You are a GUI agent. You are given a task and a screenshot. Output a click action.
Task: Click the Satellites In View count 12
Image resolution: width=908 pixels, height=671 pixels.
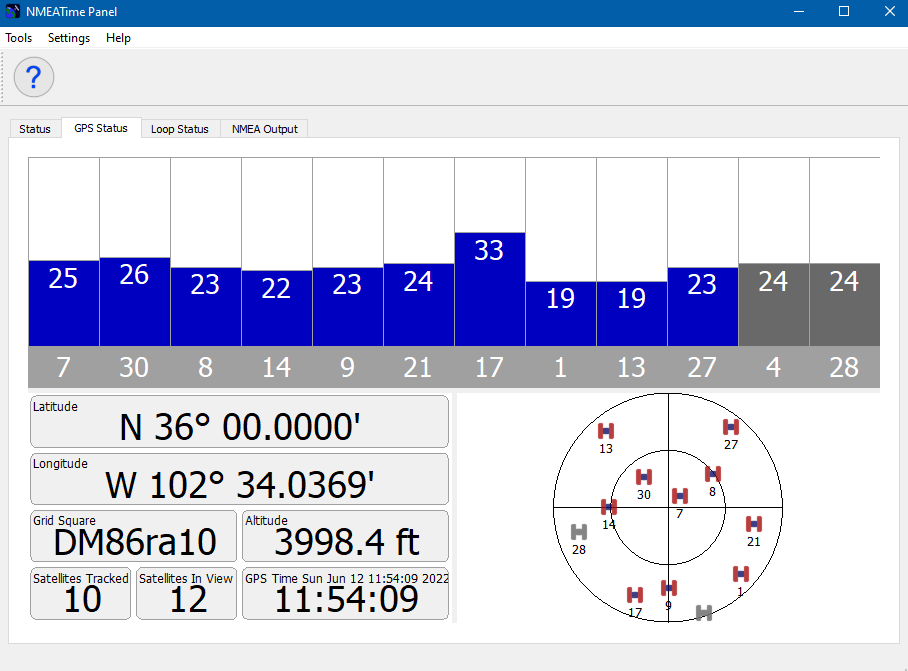click(188, 599)
